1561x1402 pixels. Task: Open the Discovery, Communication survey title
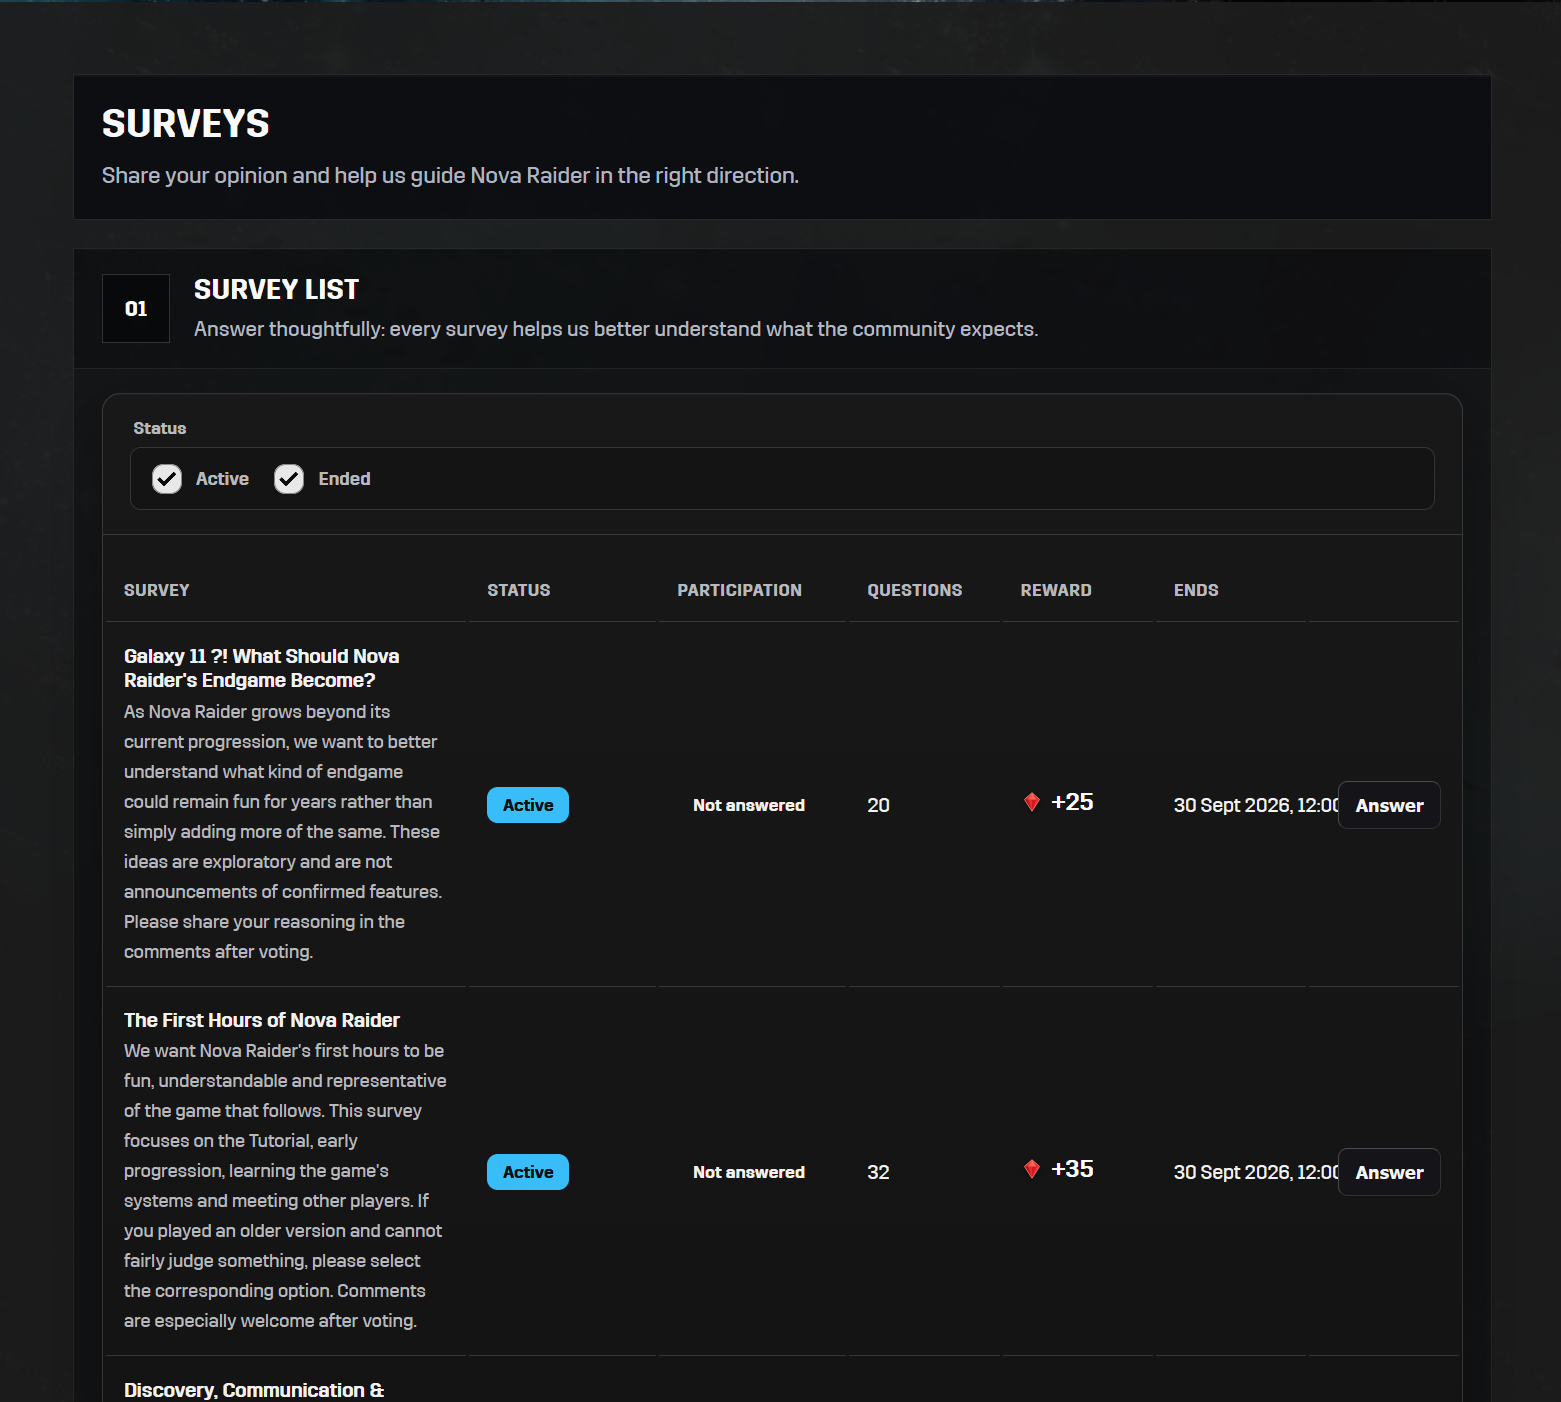(x=254, y=1390)
